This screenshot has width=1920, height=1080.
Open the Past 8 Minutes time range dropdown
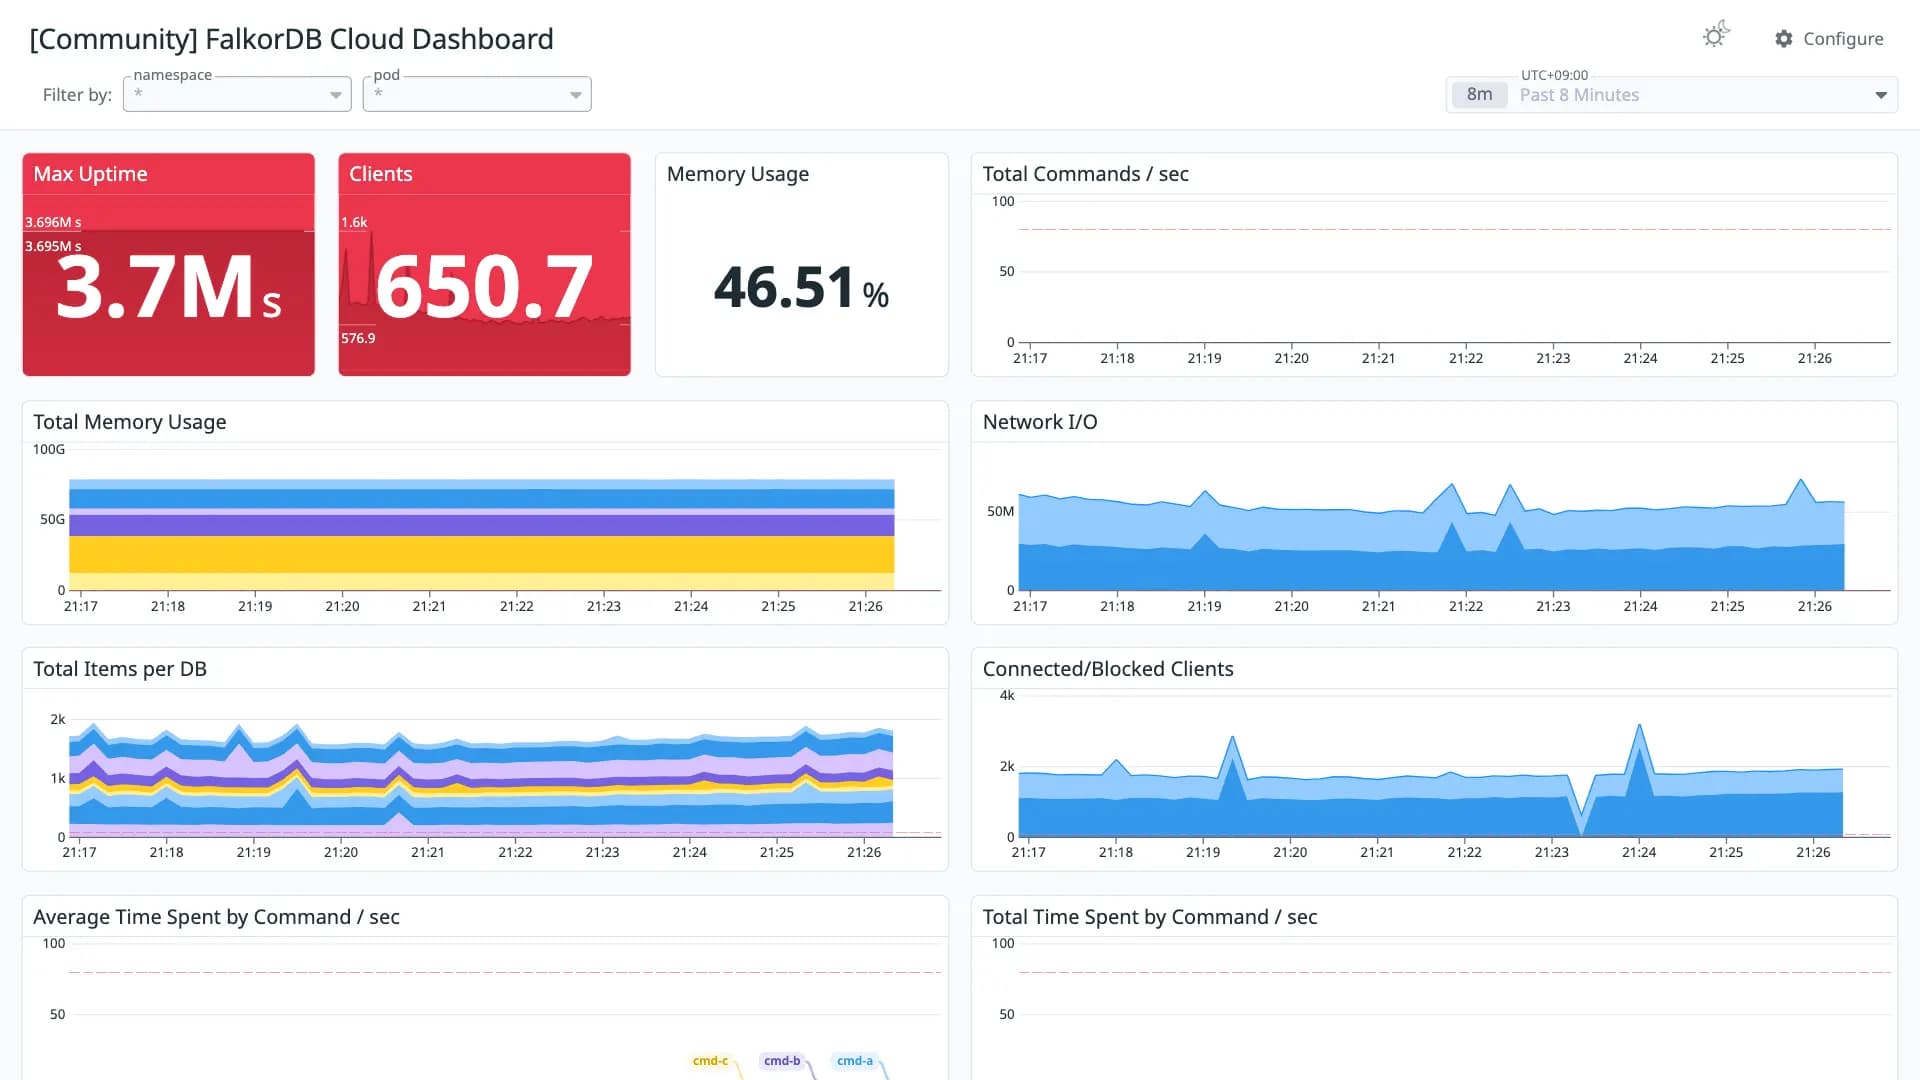click(1671, 95)
